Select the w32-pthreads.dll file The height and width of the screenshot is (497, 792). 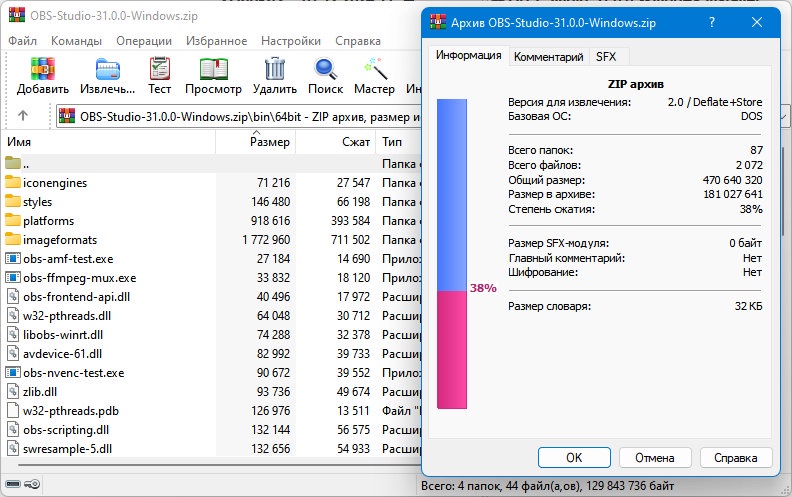coord(67,316)
